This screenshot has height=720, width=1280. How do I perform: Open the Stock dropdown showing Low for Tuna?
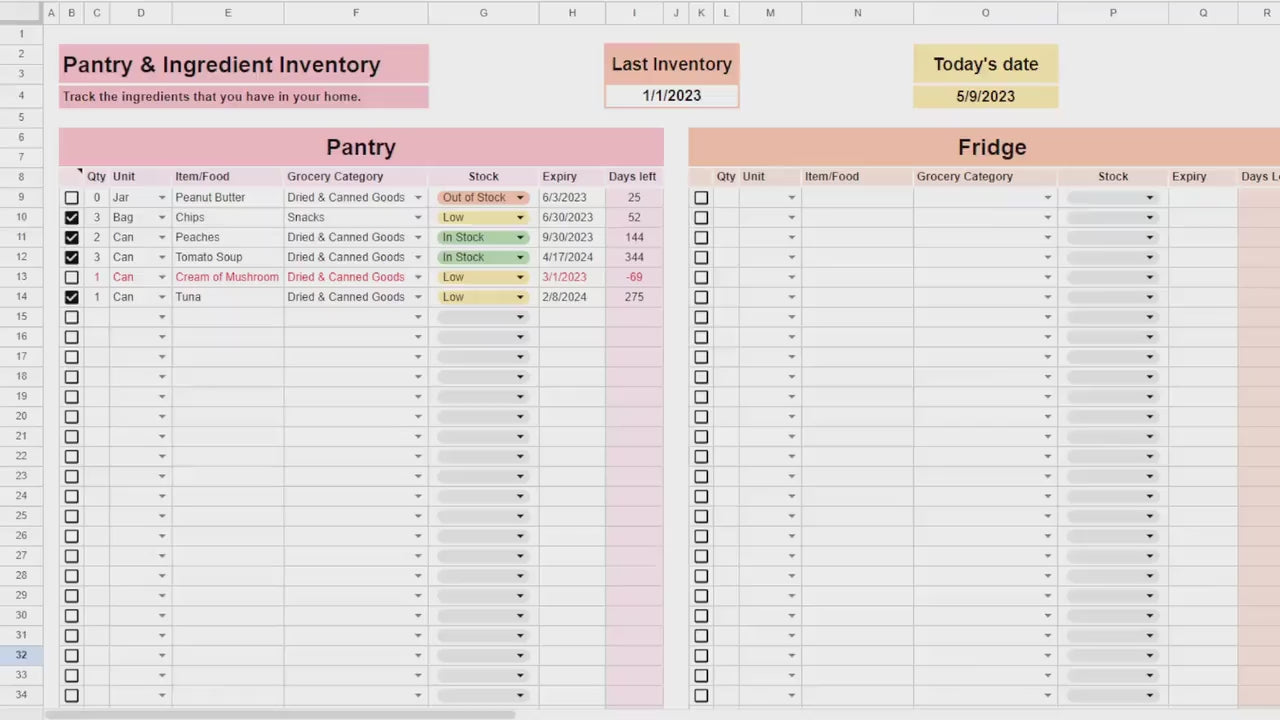[519, 297]
